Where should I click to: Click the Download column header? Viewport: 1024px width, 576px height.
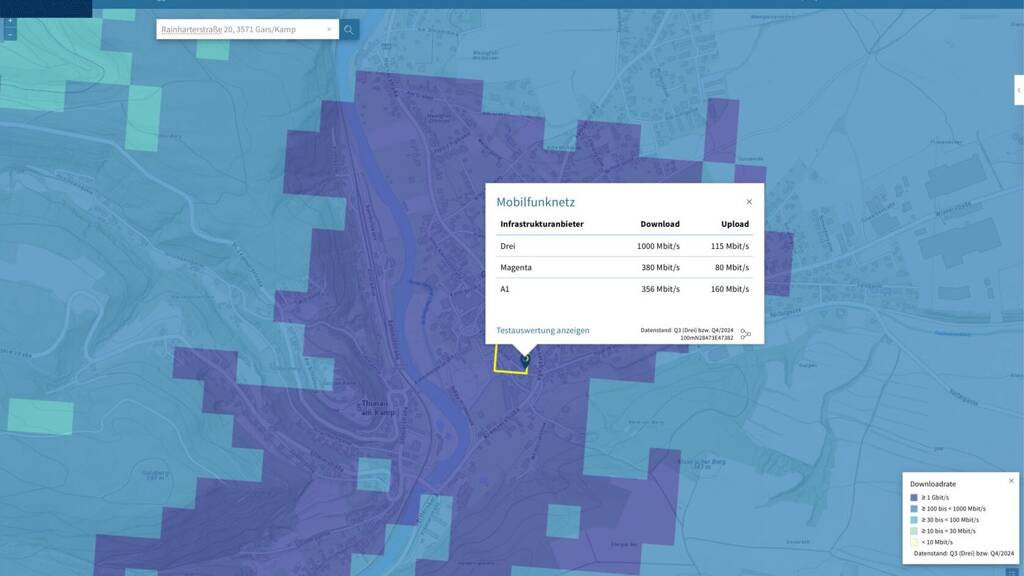(x=659, y=224)
